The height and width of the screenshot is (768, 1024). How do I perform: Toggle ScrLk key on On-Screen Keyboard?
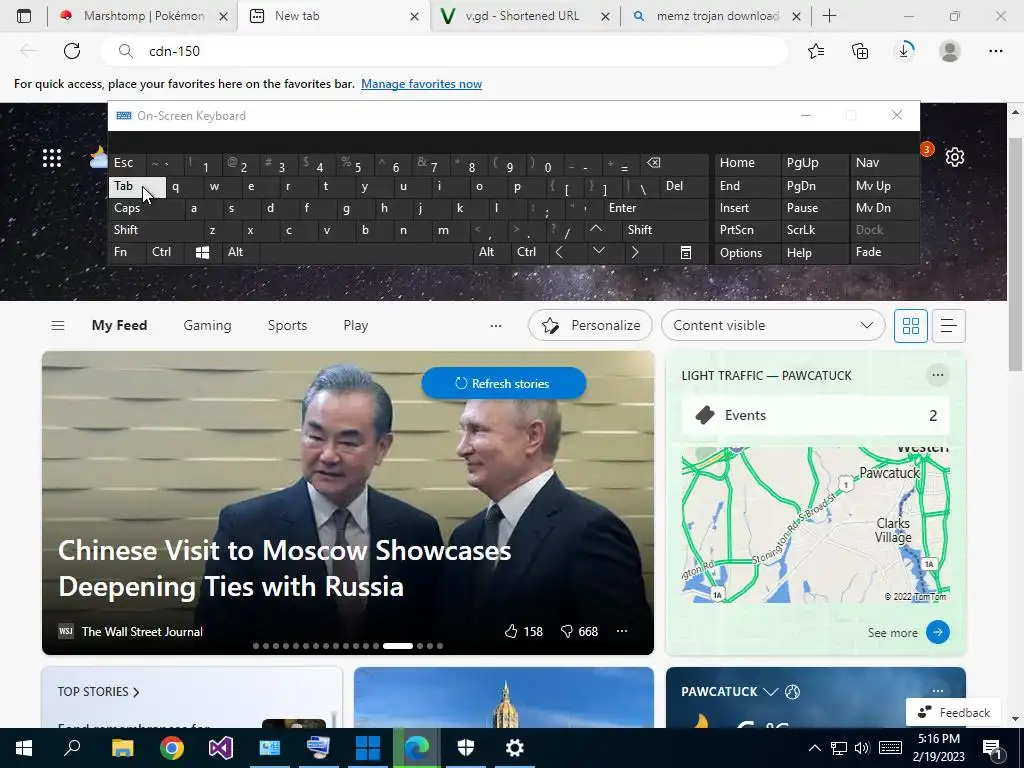(814, 231)
